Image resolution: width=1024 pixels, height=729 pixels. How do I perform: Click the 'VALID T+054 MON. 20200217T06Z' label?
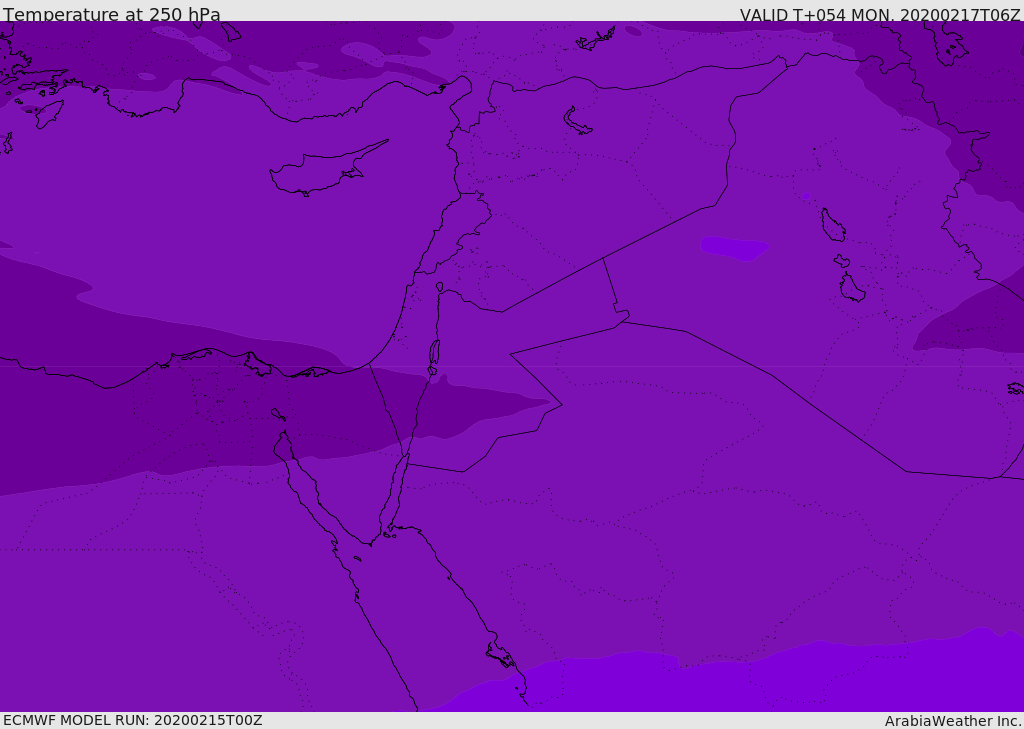tap(880, 14)
